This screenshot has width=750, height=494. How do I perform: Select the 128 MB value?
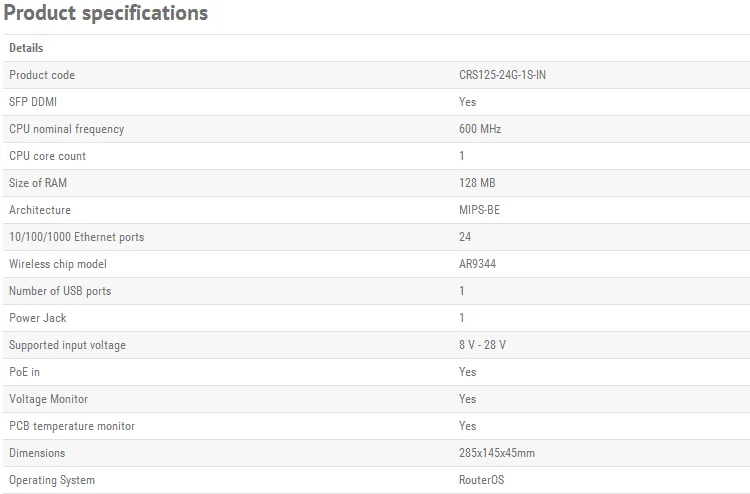(x=477, y=183)
